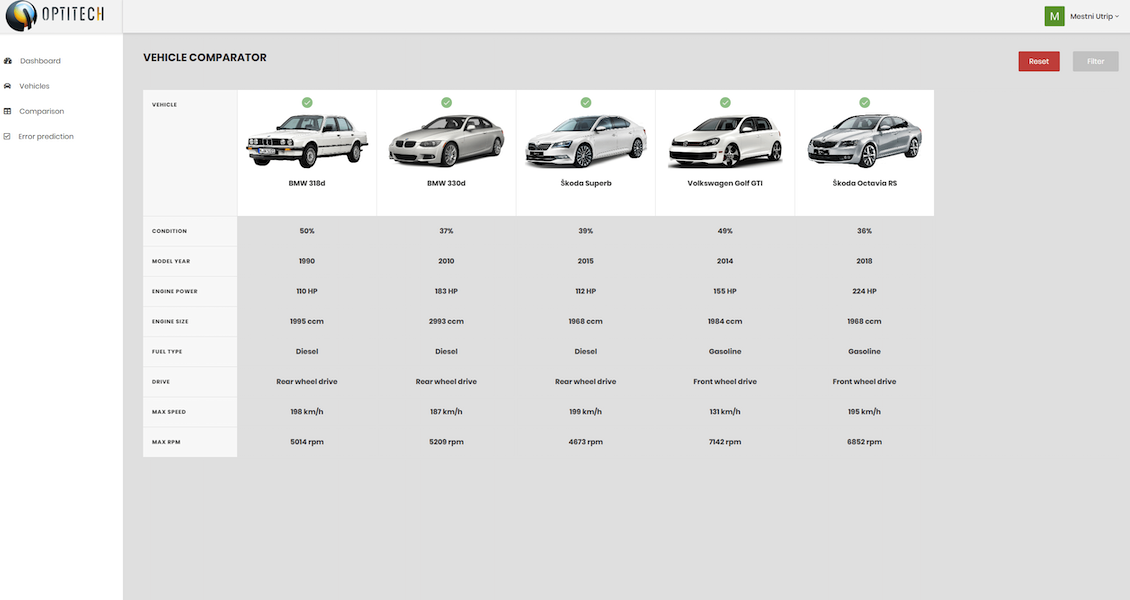
Task: Click the Optitech logo
Action: [55, 15]
